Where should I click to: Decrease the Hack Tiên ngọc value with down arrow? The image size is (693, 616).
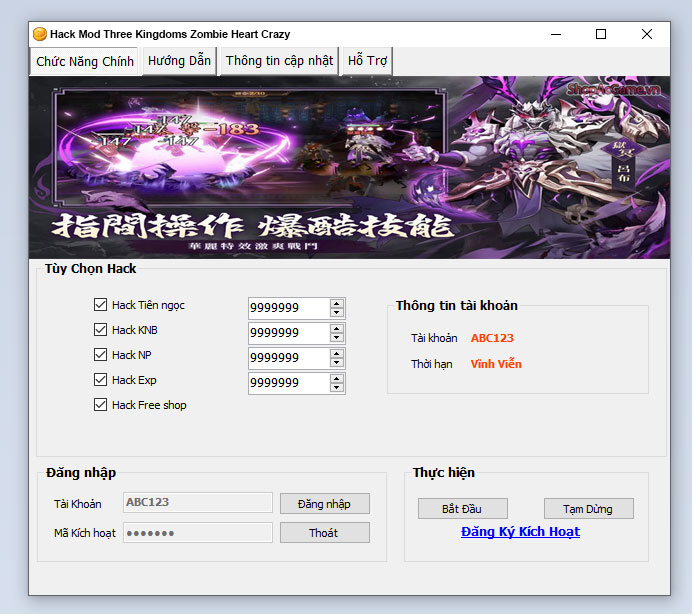click(x=337, y=312)
